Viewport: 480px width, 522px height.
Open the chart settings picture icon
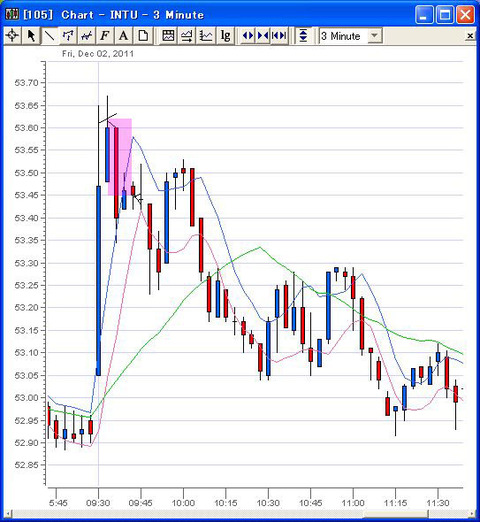click(168, 35)
